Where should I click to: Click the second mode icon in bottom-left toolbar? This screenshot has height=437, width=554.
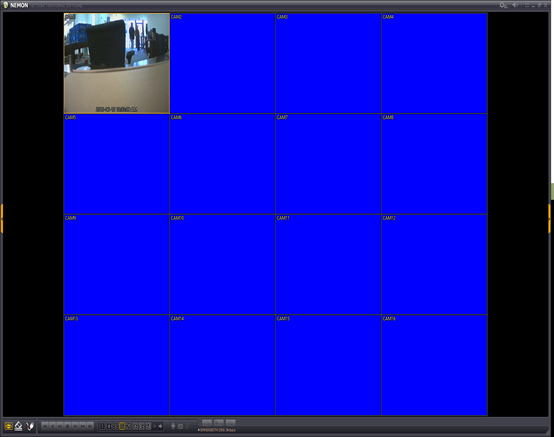pyautogui.click(x=18, y=426)
